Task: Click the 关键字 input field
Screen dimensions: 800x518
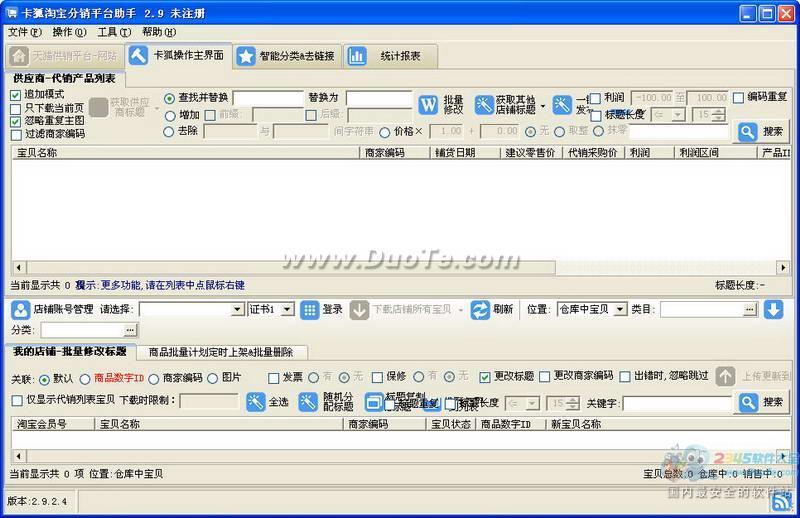Action: click(678, 404)
